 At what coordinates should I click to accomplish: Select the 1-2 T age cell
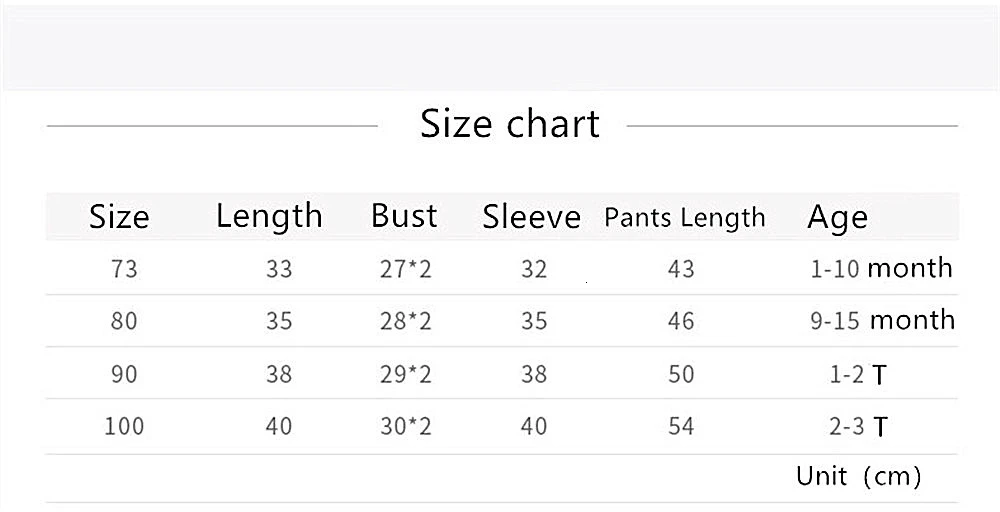[858, 374]
